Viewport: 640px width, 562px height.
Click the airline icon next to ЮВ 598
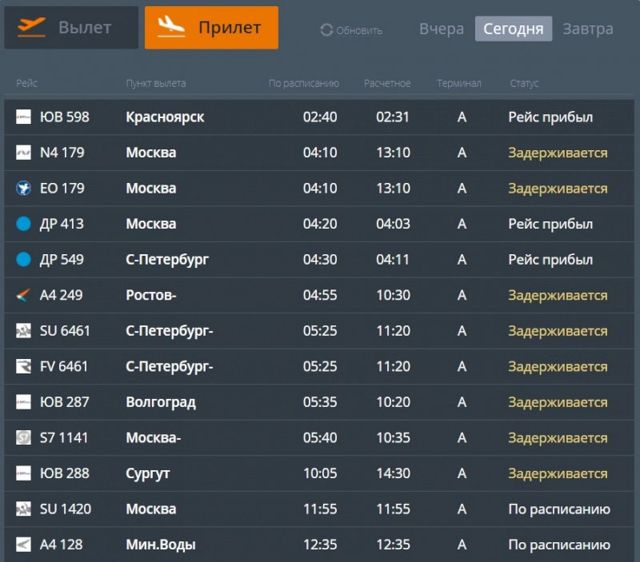(24, 117)
